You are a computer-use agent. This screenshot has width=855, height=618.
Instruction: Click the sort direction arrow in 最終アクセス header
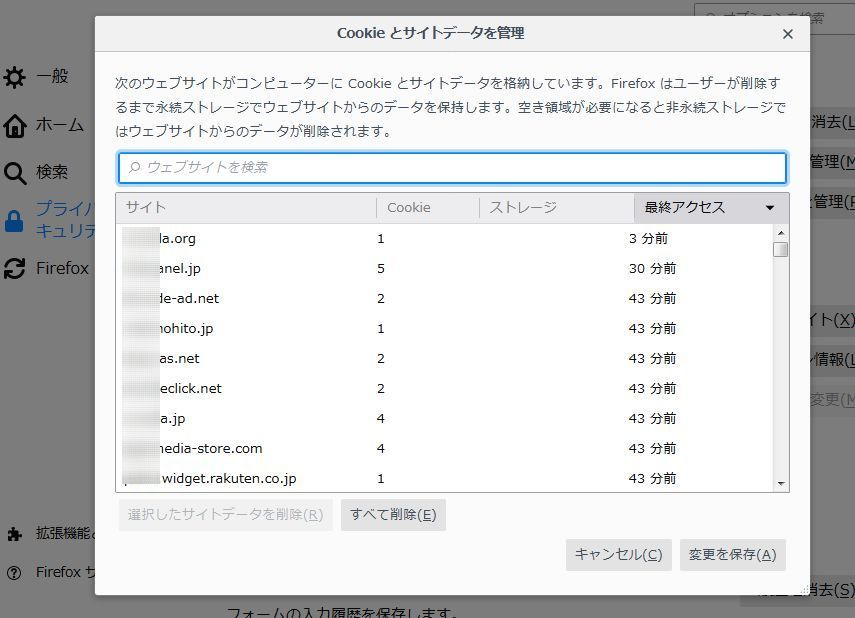[769, 208]
